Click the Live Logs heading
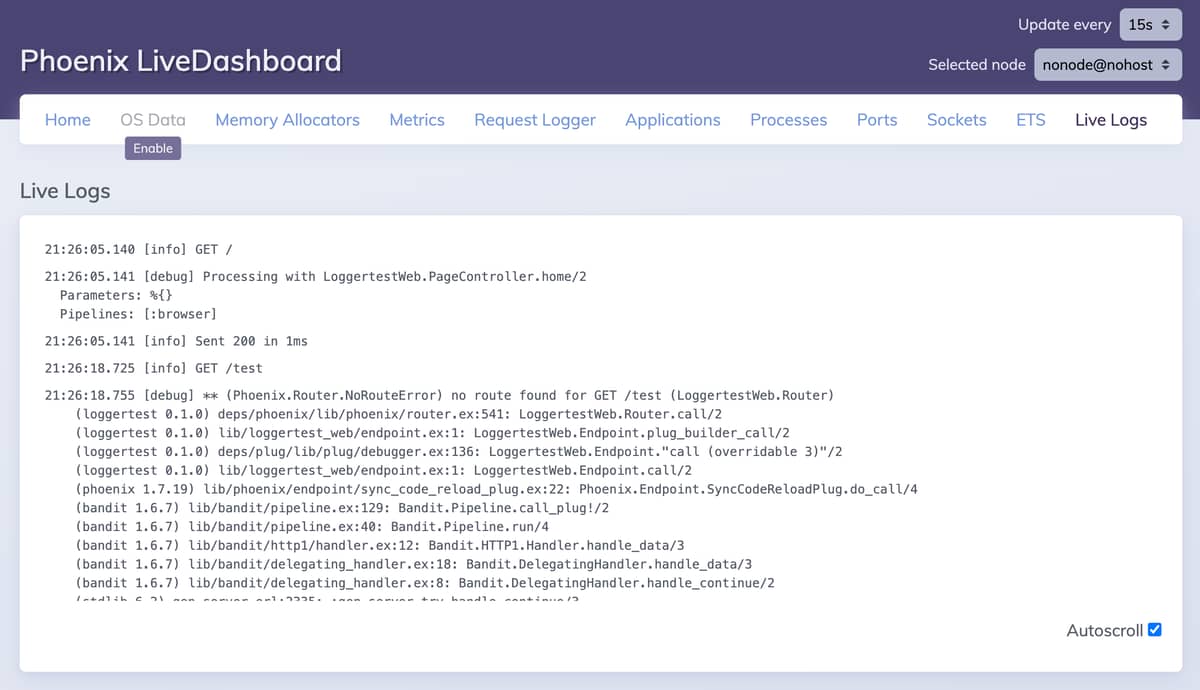Viewport: 1200px width, 690px height. [x=64, y=190]
